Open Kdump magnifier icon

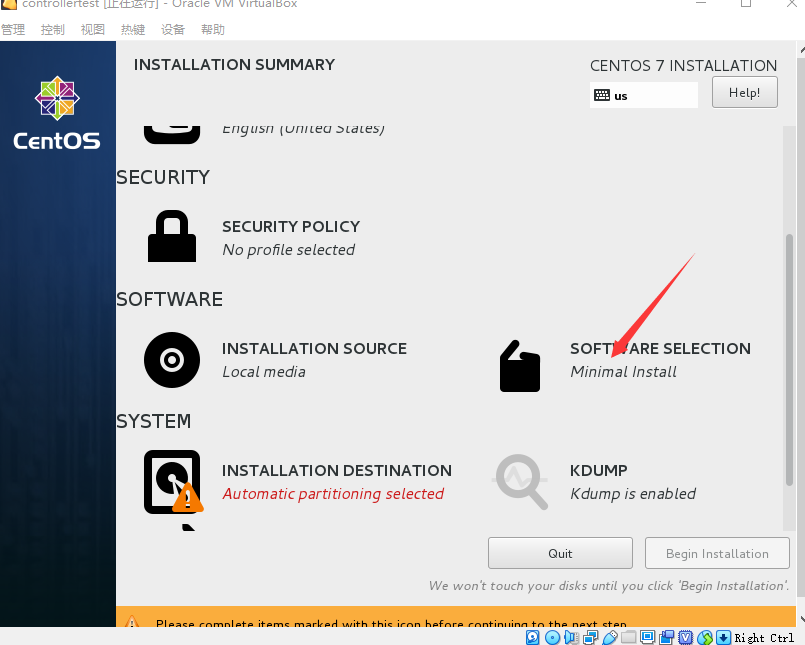pyautogui.click(x=520, y=481)
